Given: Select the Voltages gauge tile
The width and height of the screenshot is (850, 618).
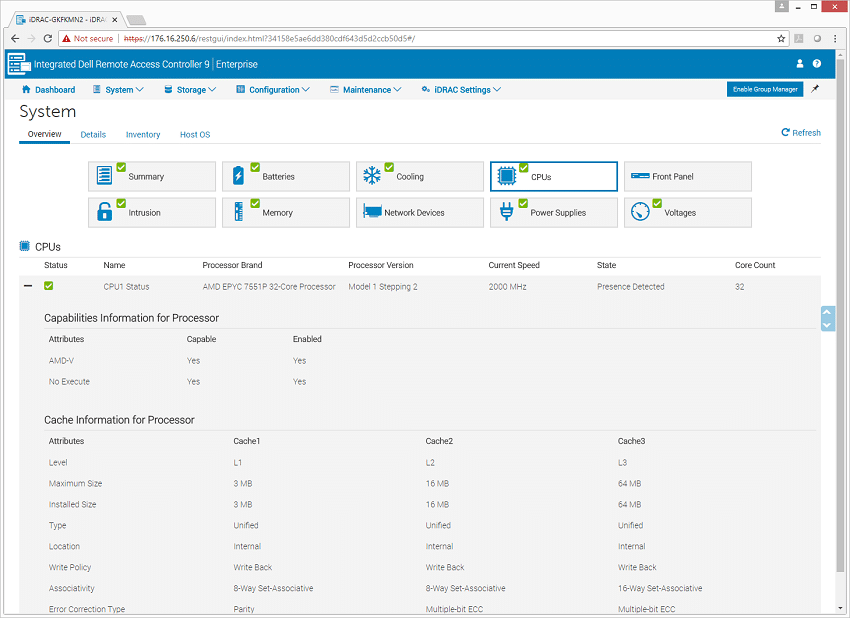Looking at the screenshot, I should click(687, 213).
